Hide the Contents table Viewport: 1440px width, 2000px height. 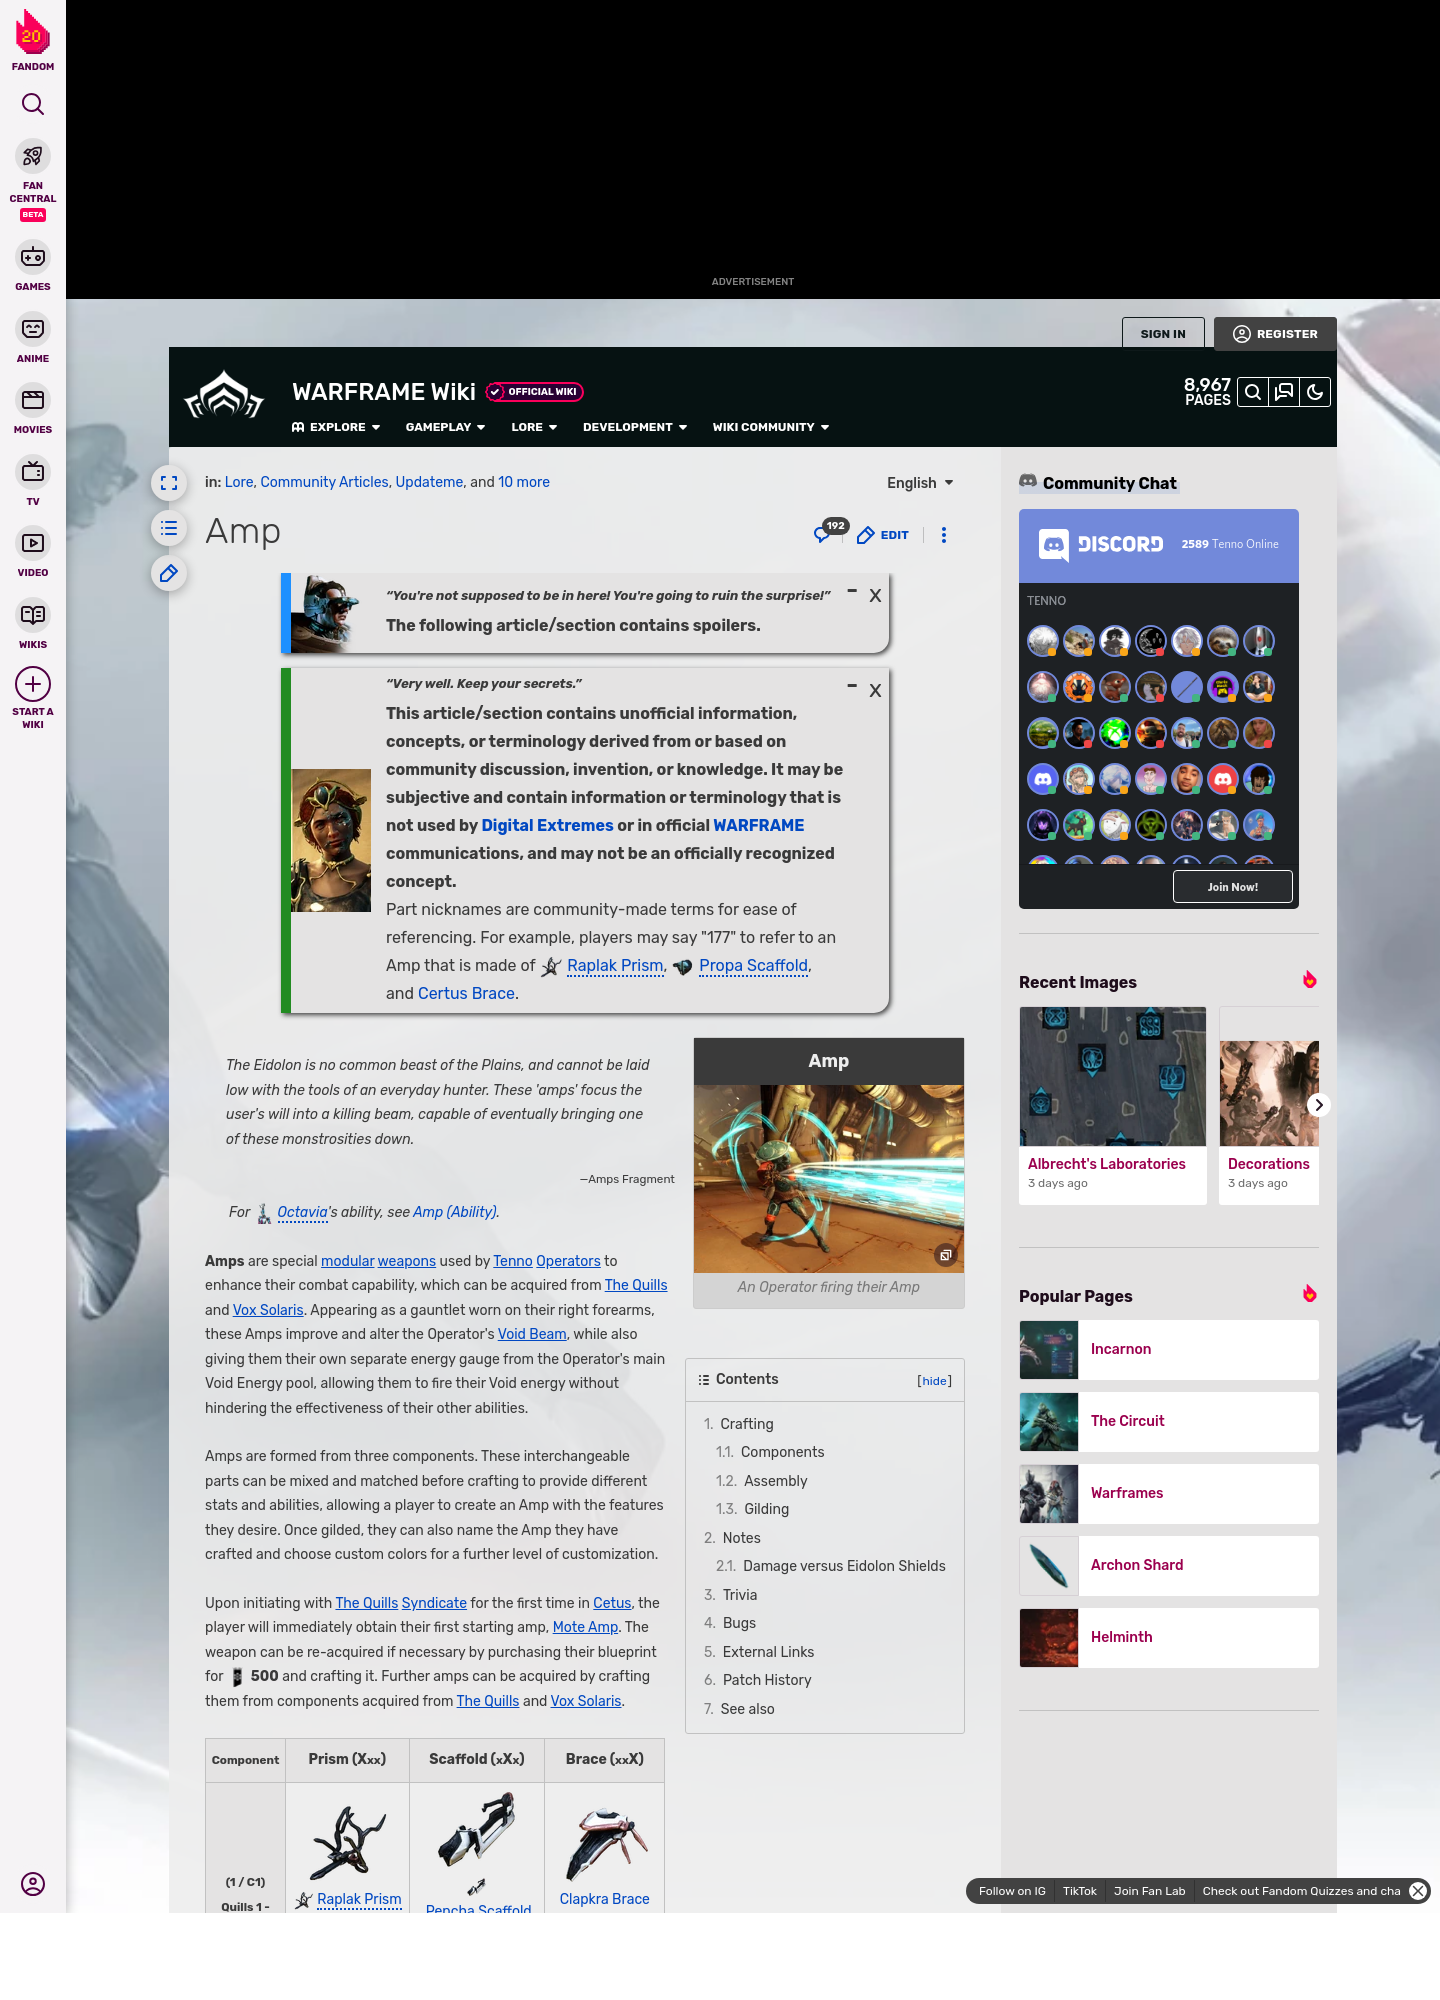click(934, 1381)
